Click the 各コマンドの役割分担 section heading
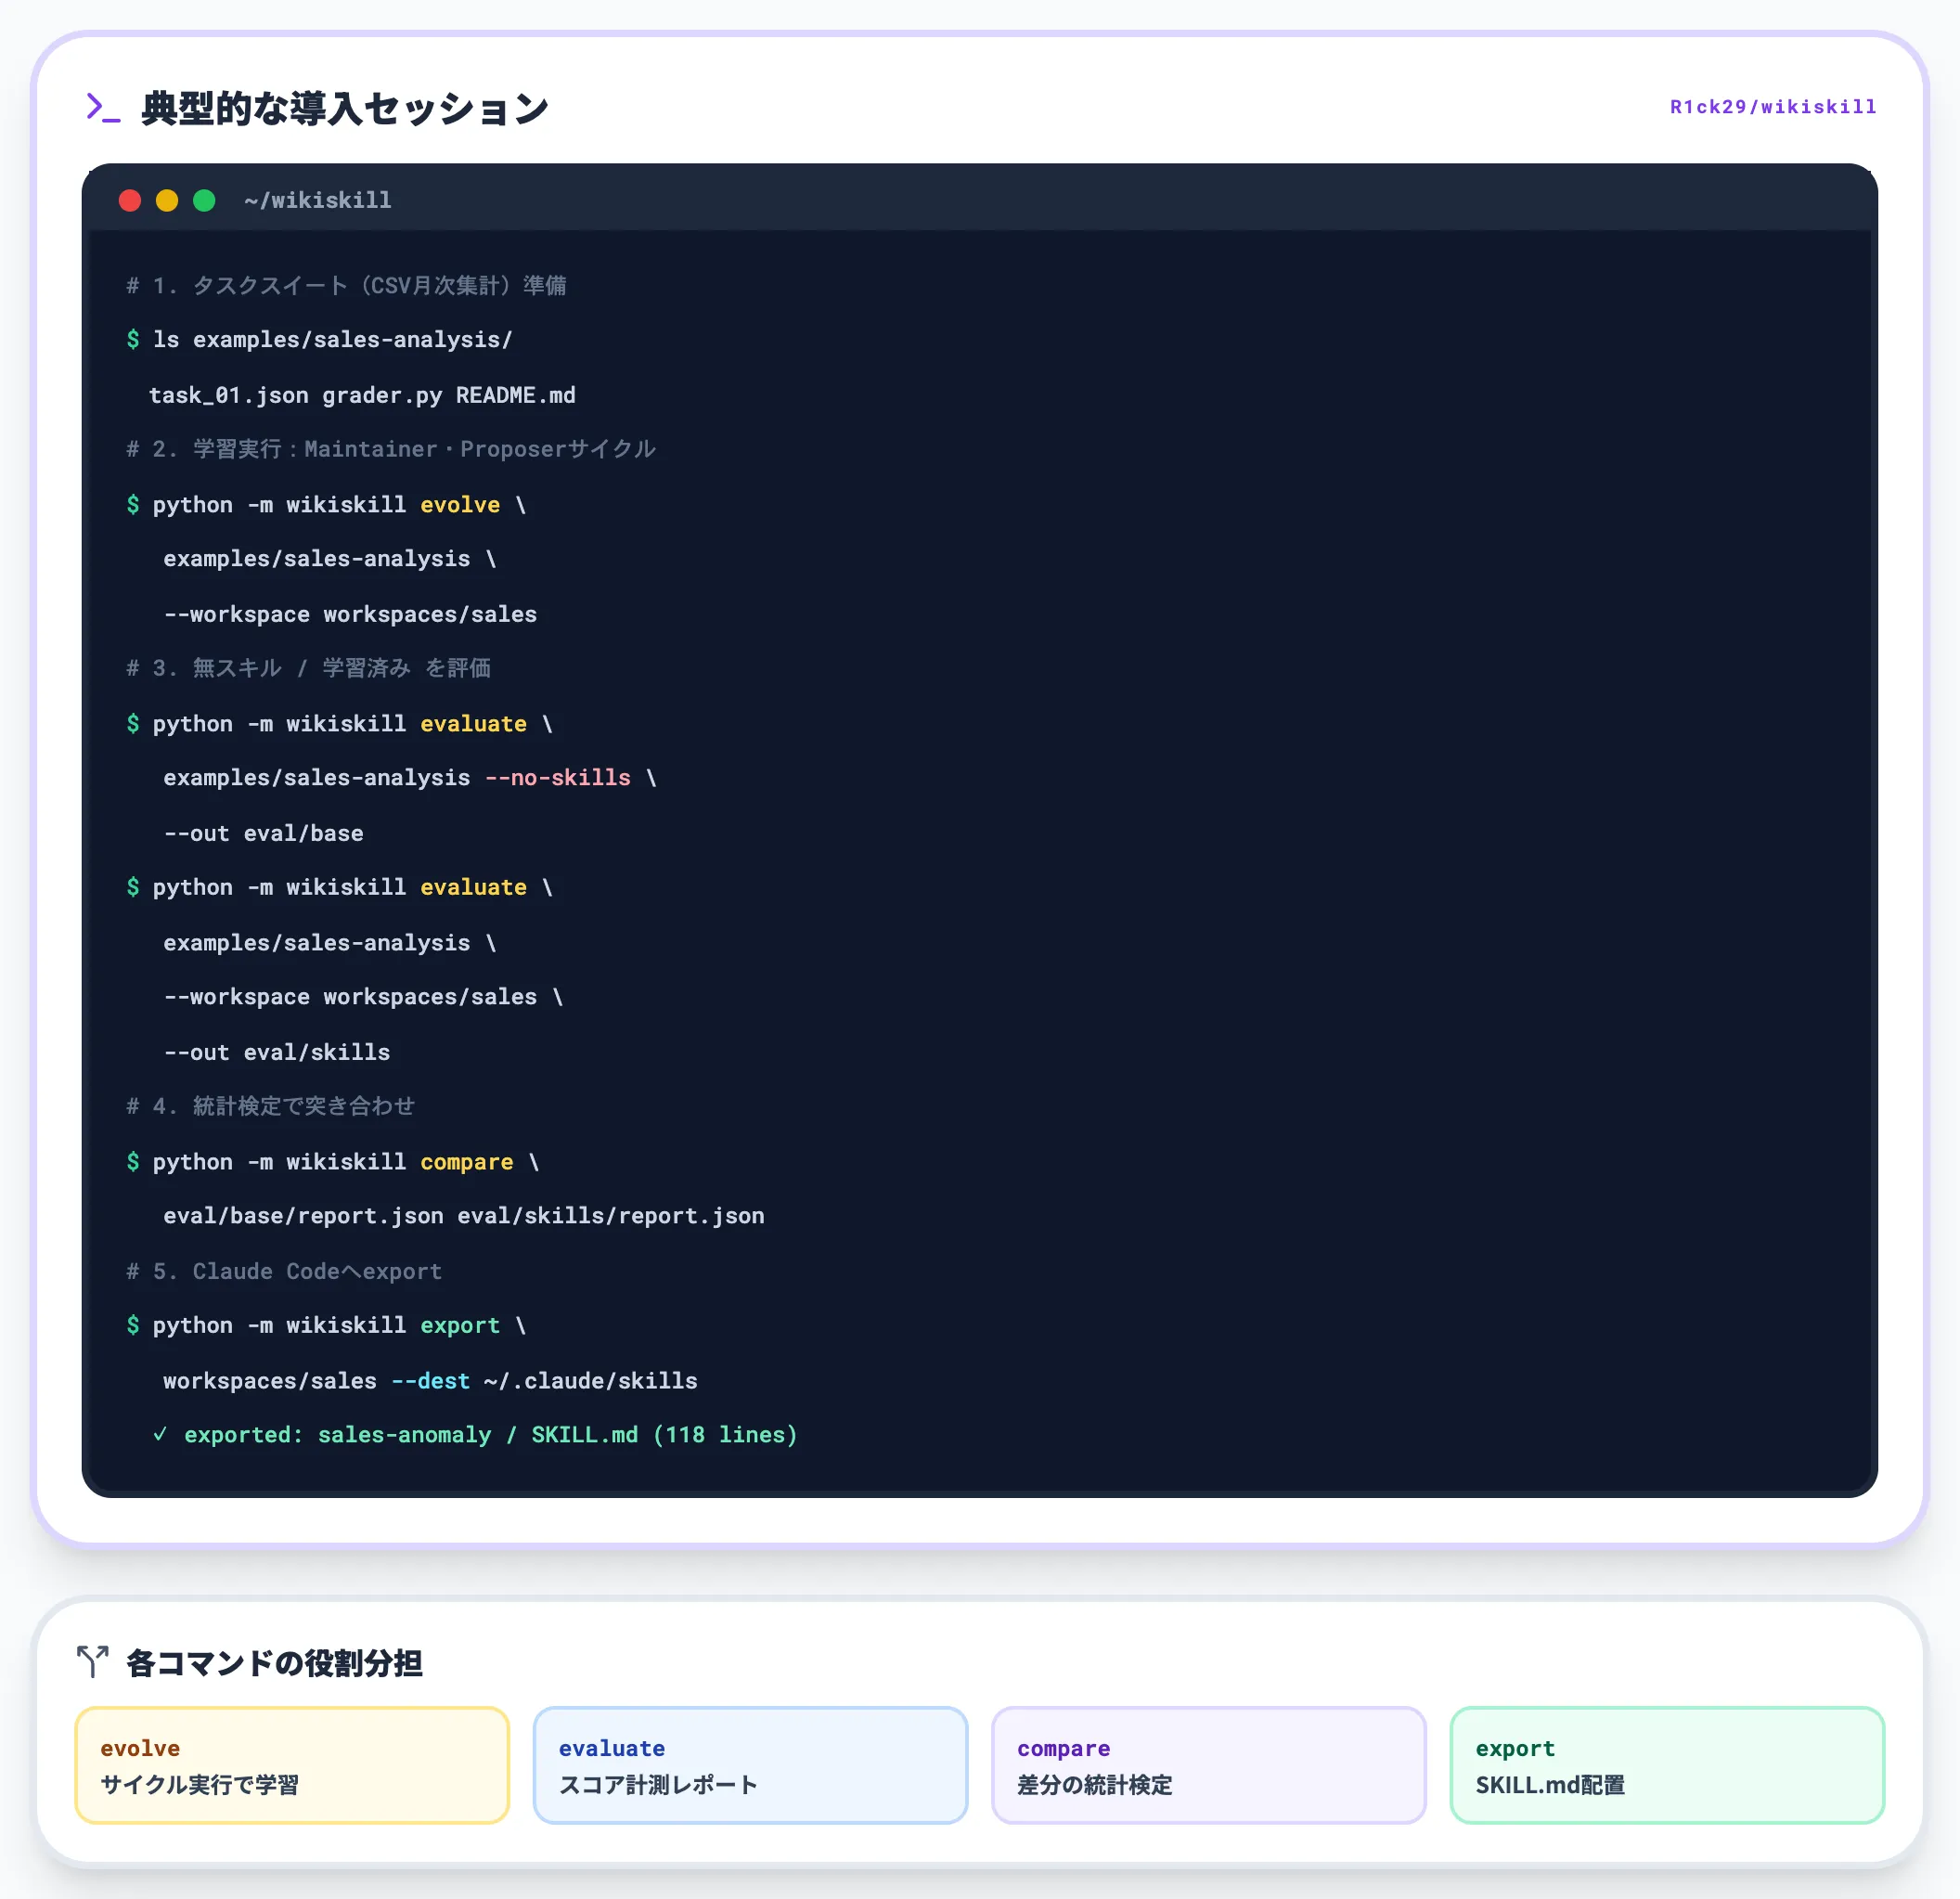Viewport: 1960px width, 1899px height. pyautogui.click(x=275, y=1662)
